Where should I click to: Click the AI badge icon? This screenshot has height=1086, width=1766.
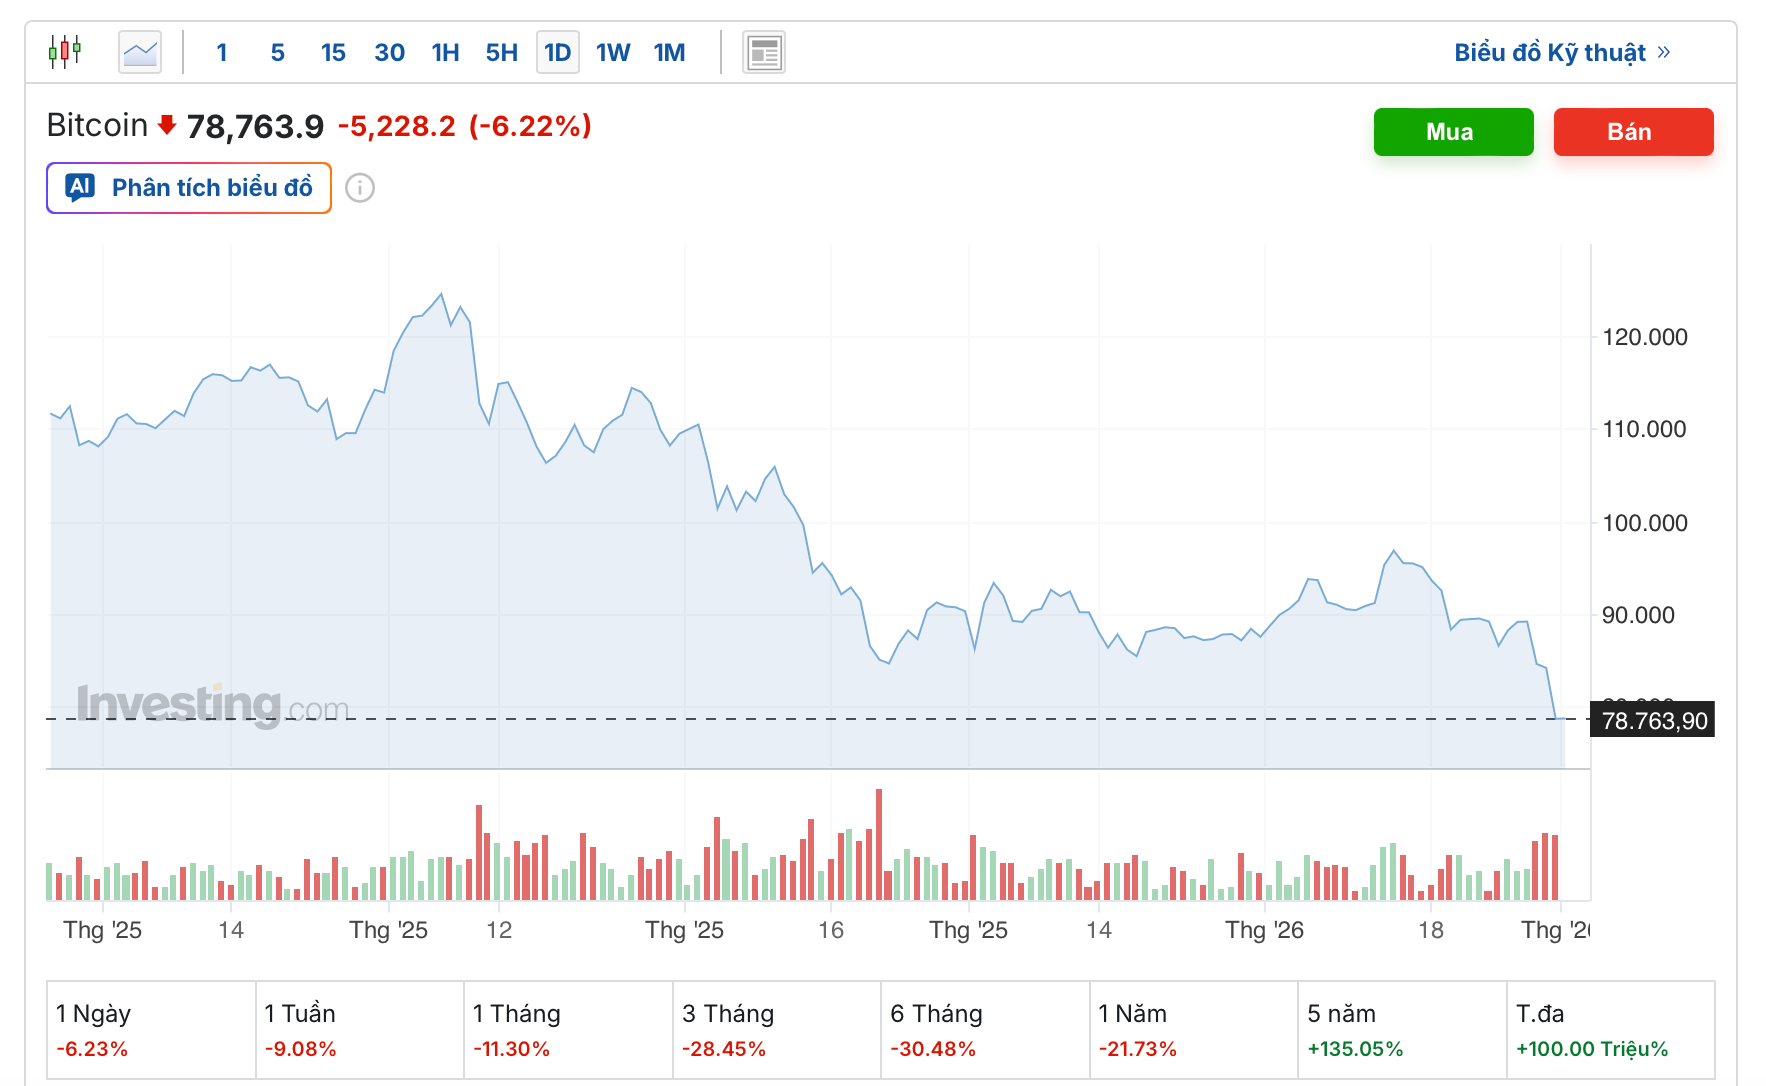pyautogui.click(x=80, y=187)
